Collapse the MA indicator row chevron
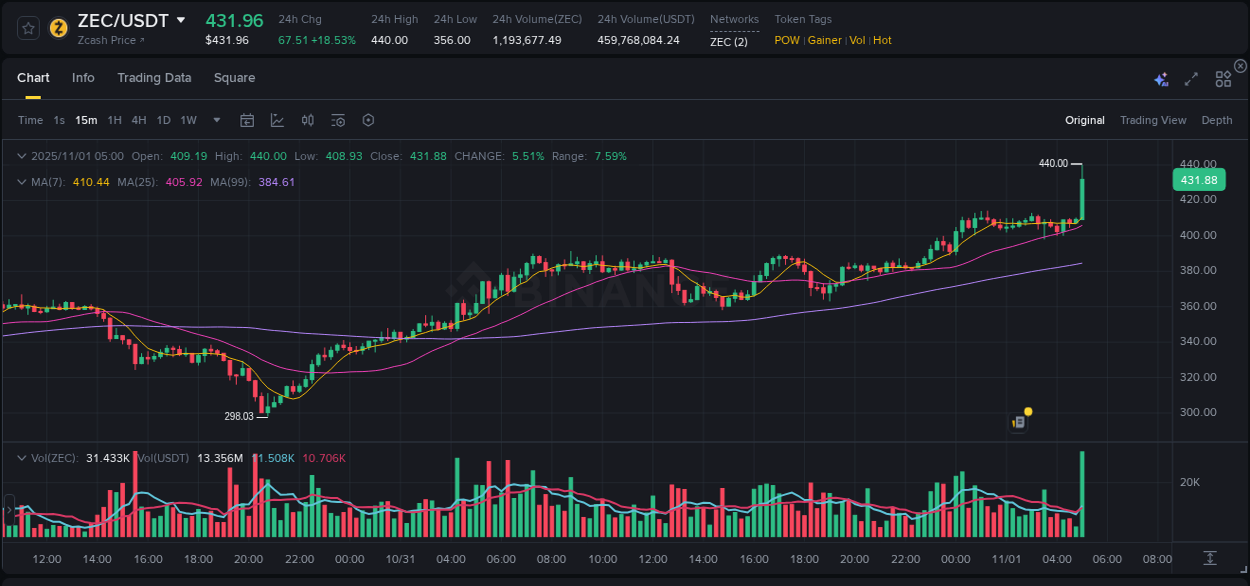1250x586 pixels. 22,181
